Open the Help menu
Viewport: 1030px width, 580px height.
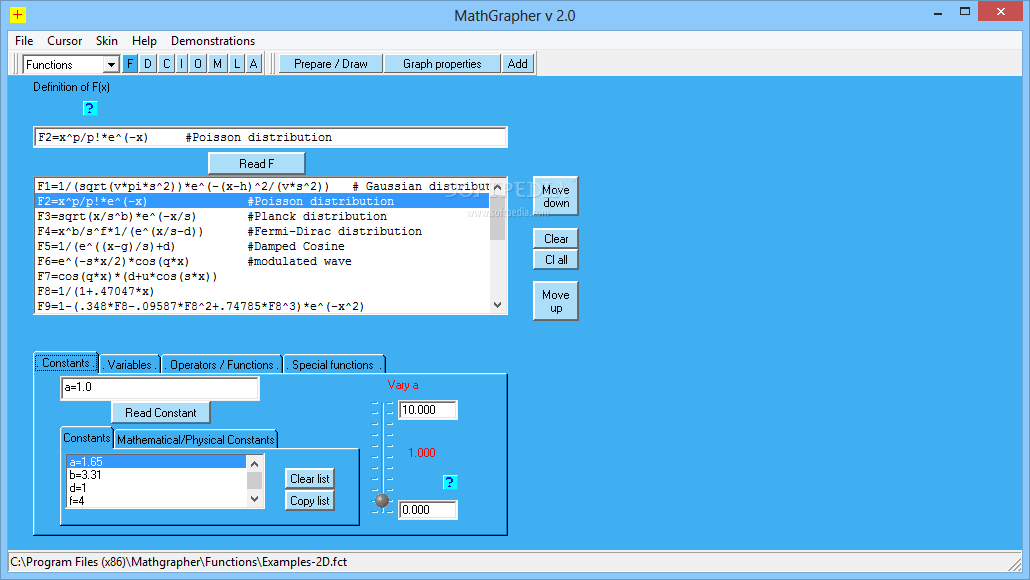[x=144, y=41]
